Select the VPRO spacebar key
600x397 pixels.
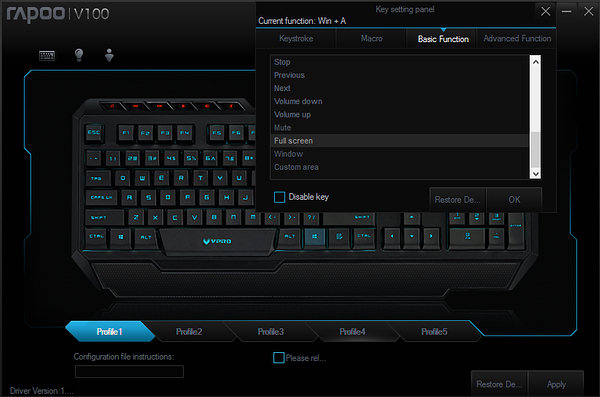pyautogui.click(x=217, y=241)
